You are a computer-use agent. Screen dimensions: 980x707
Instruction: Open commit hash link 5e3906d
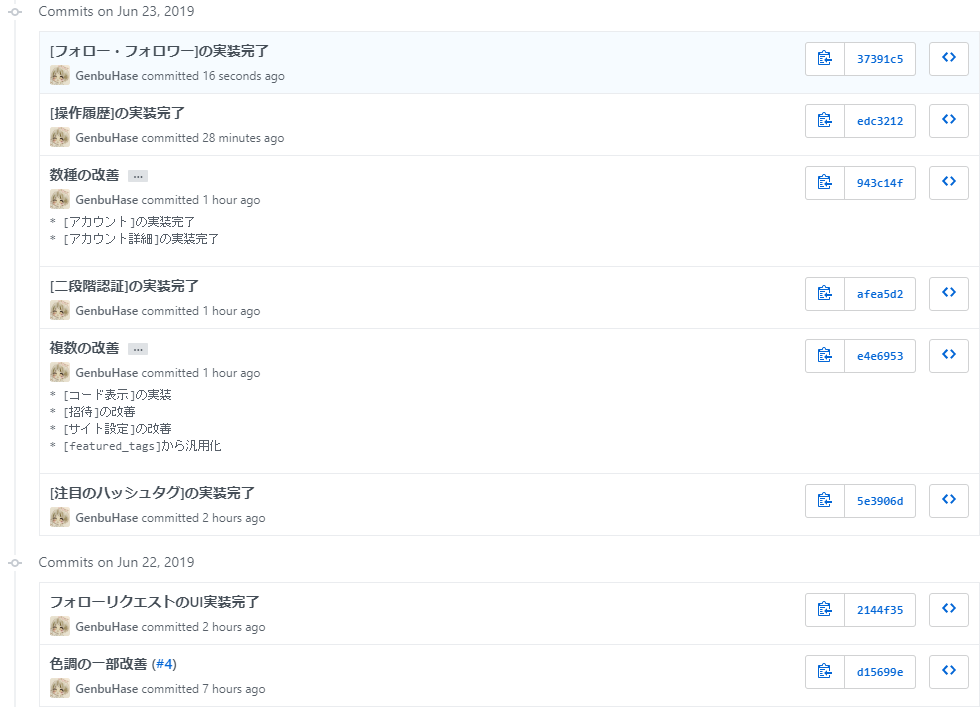[880, 501]
